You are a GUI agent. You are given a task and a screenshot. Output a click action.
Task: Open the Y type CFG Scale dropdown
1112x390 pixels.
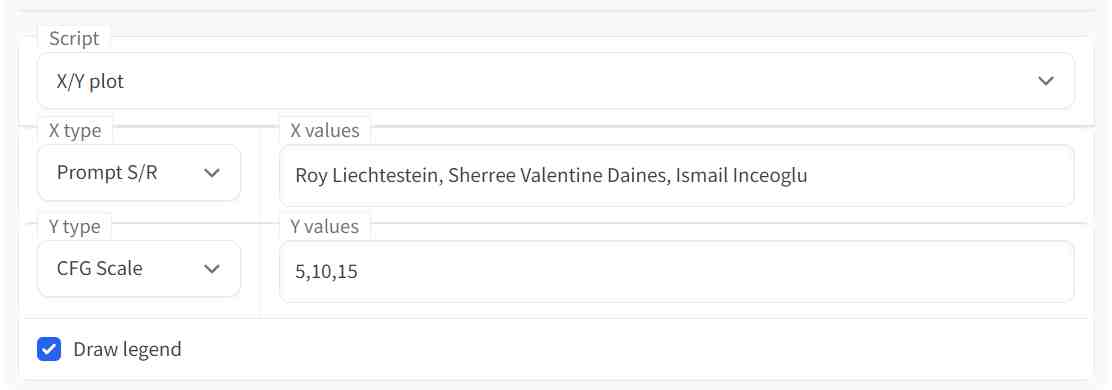(139, 269)
